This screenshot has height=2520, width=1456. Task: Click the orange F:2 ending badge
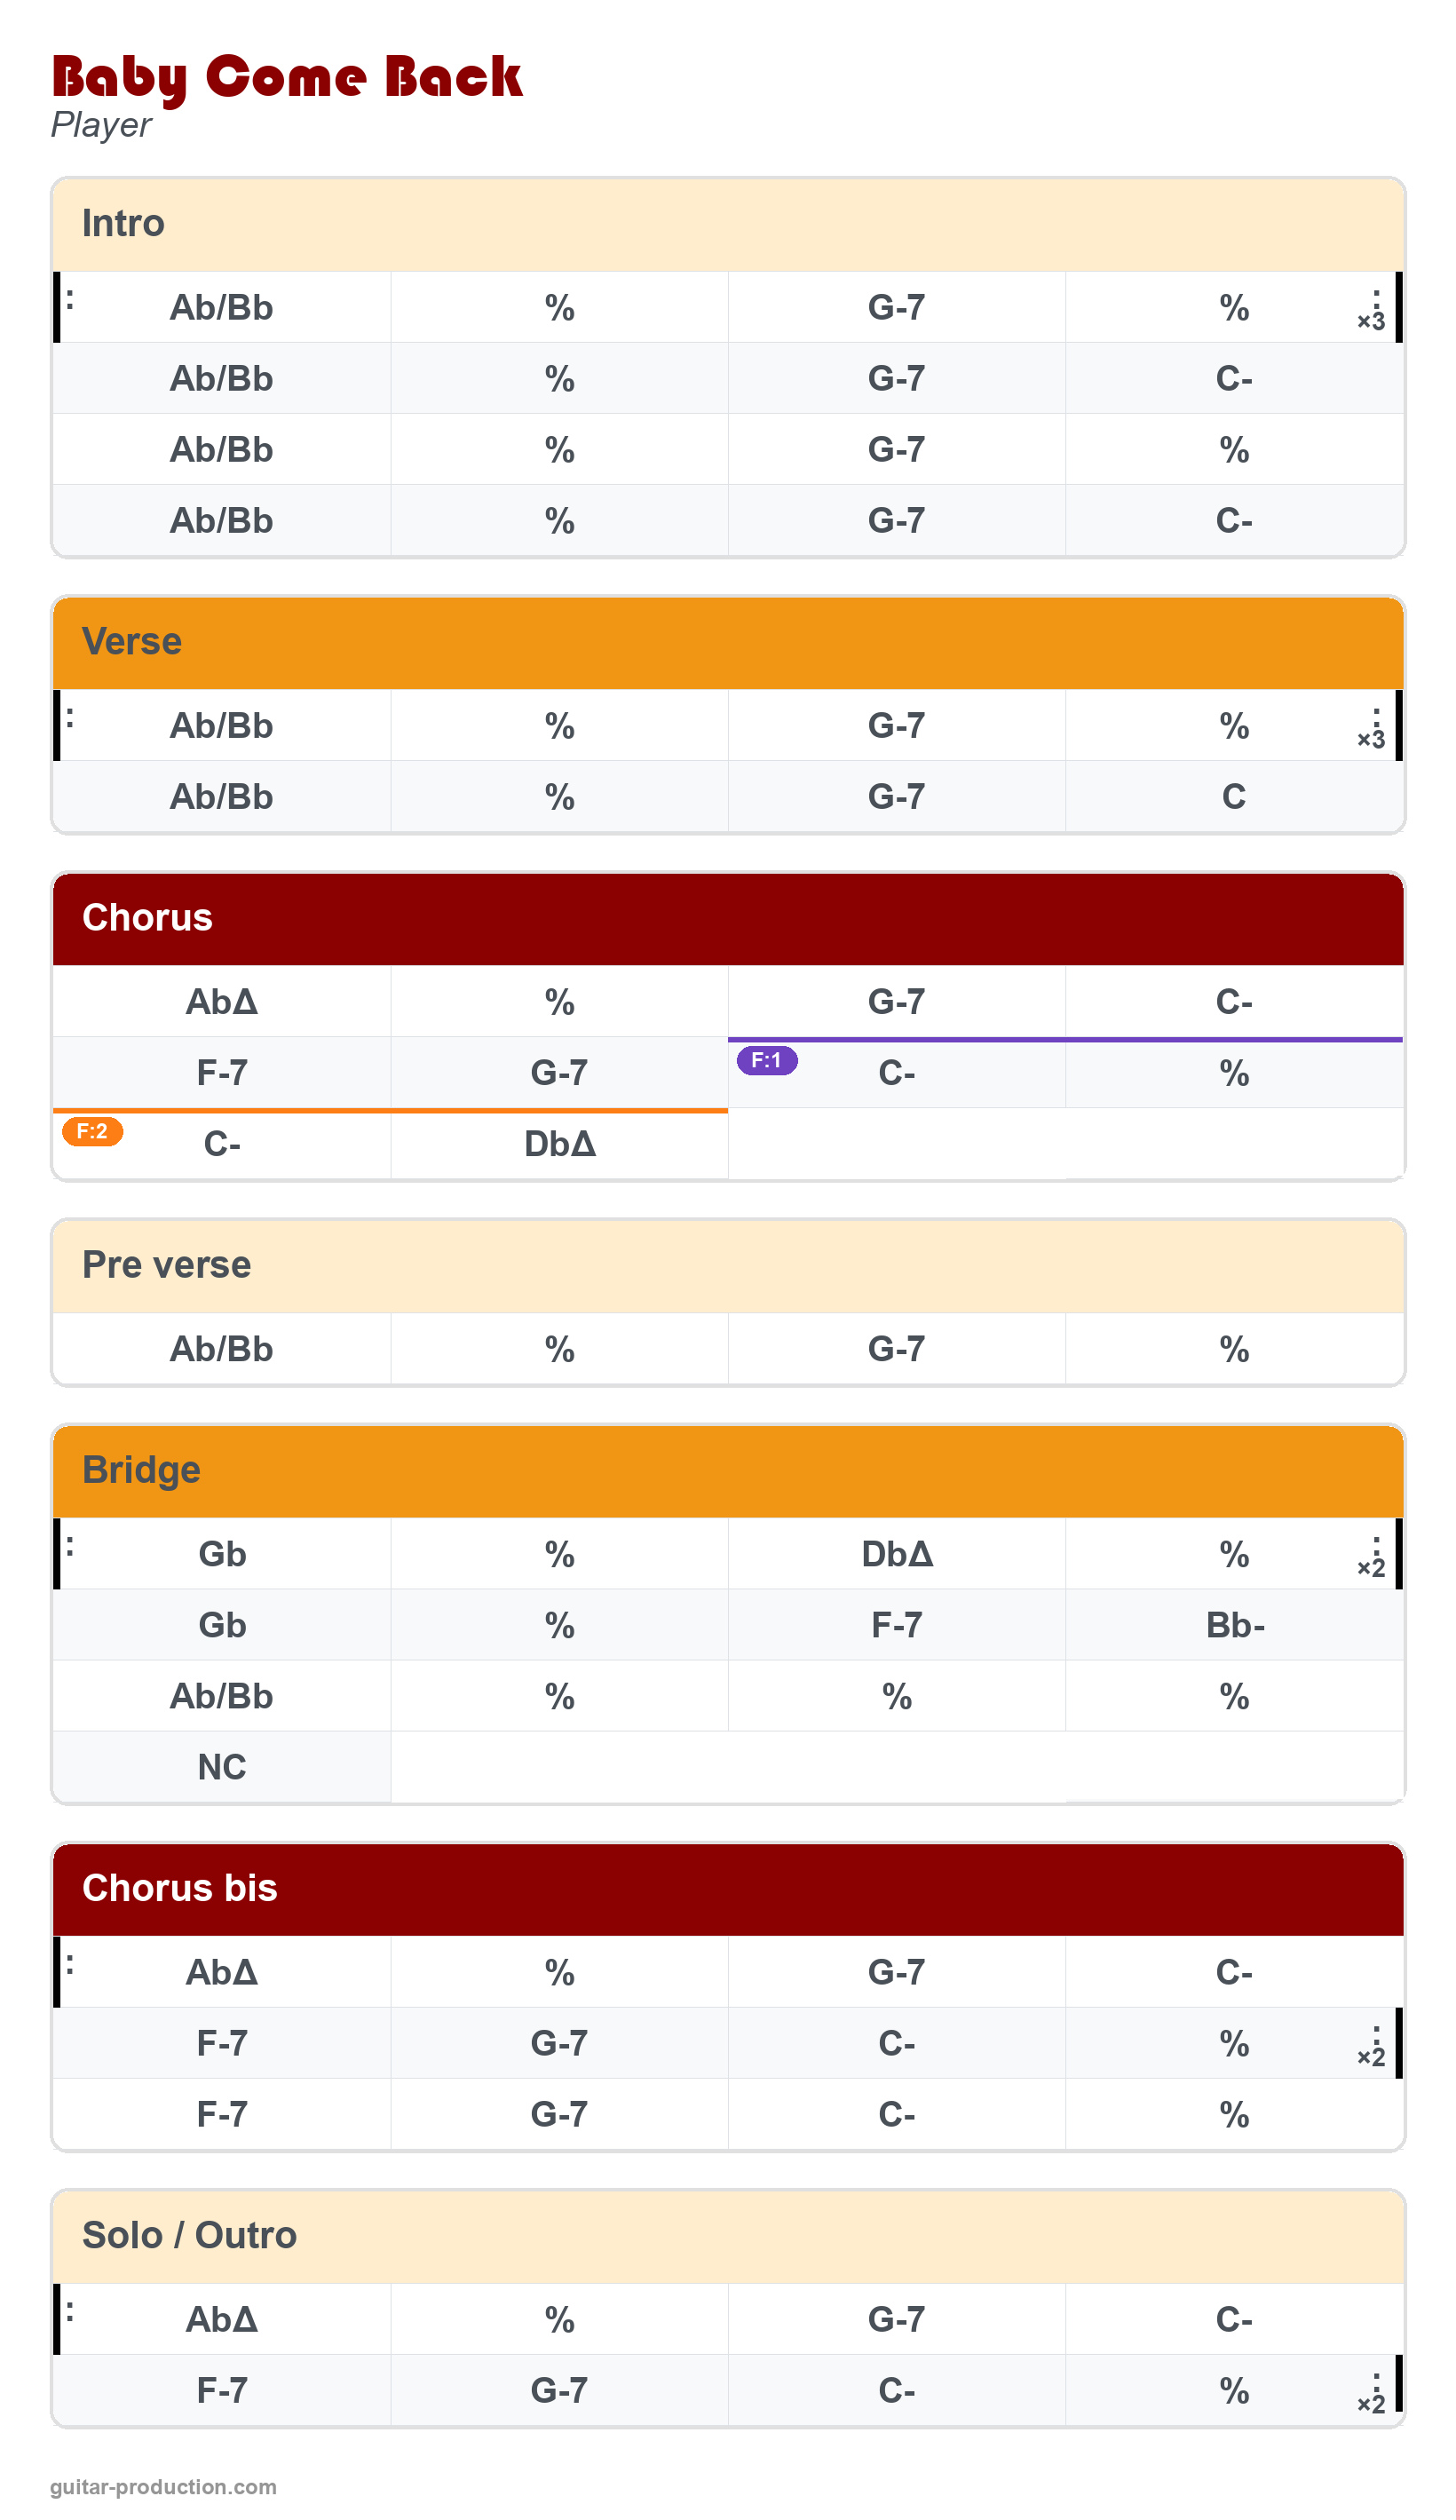[92, 1132]
